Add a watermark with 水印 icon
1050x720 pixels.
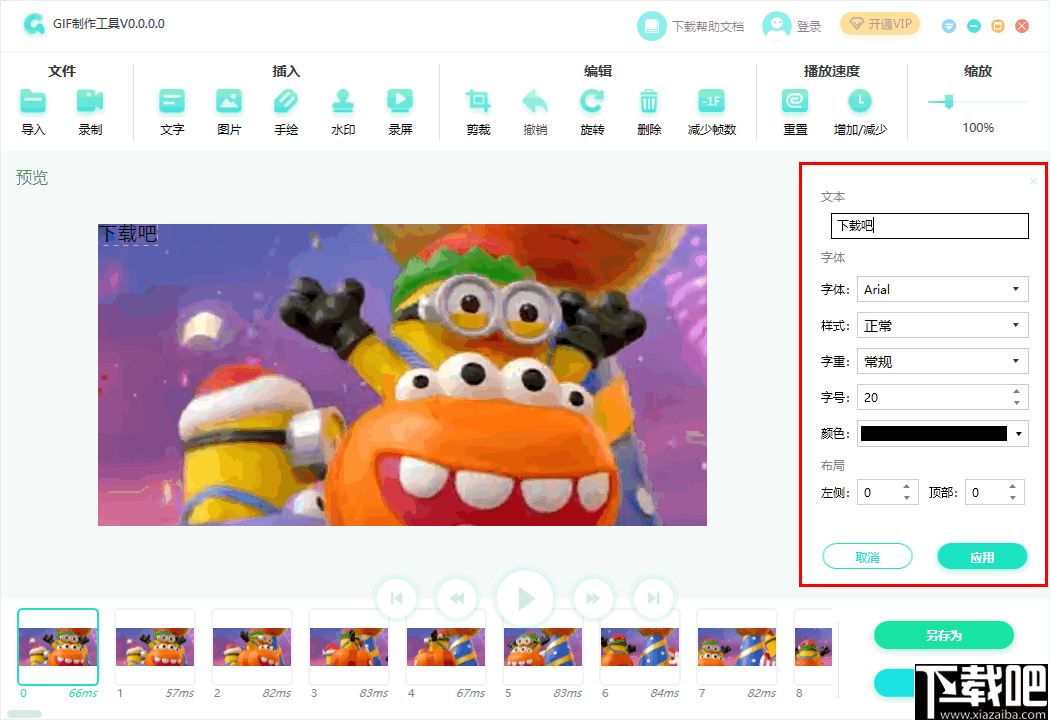[x=343, y=102]
